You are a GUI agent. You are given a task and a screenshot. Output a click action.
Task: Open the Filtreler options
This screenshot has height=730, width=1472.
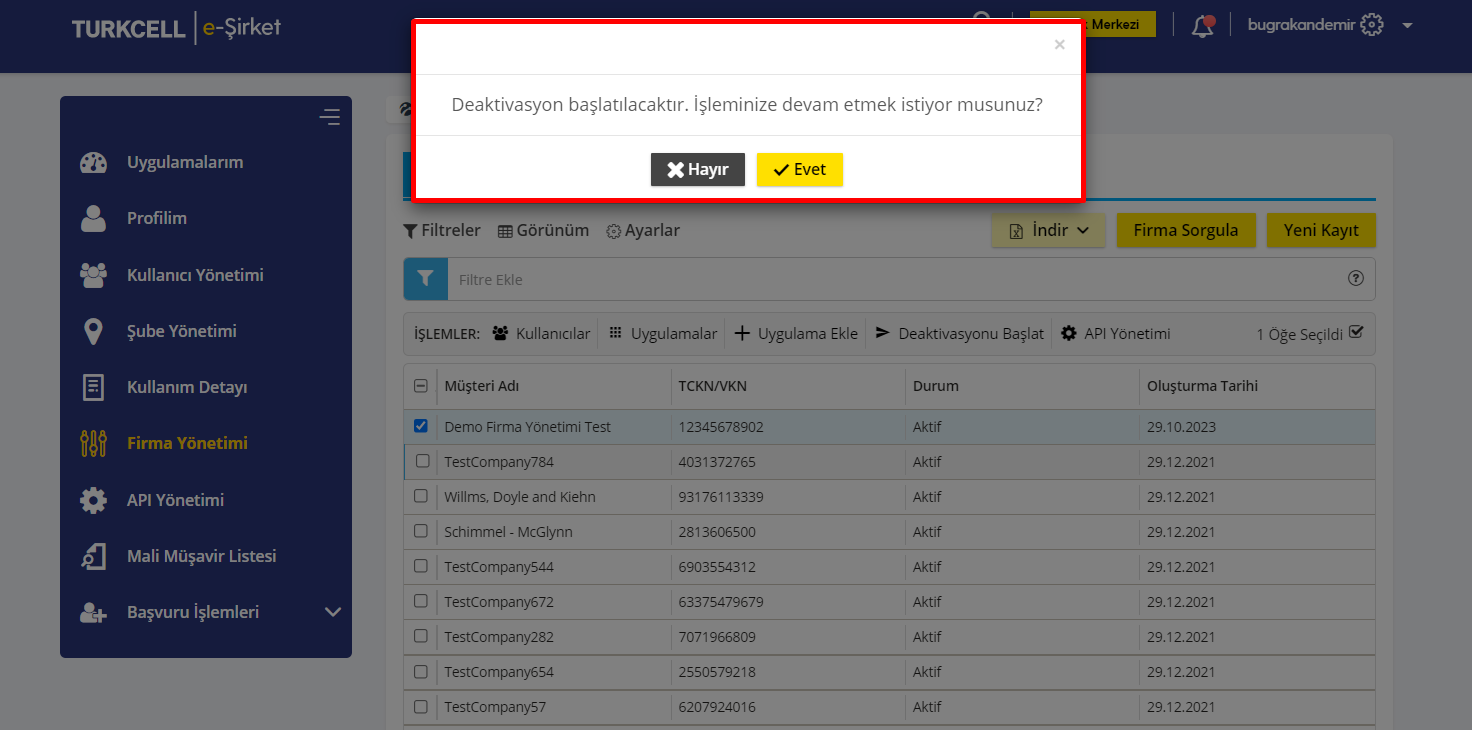(441, 230)
